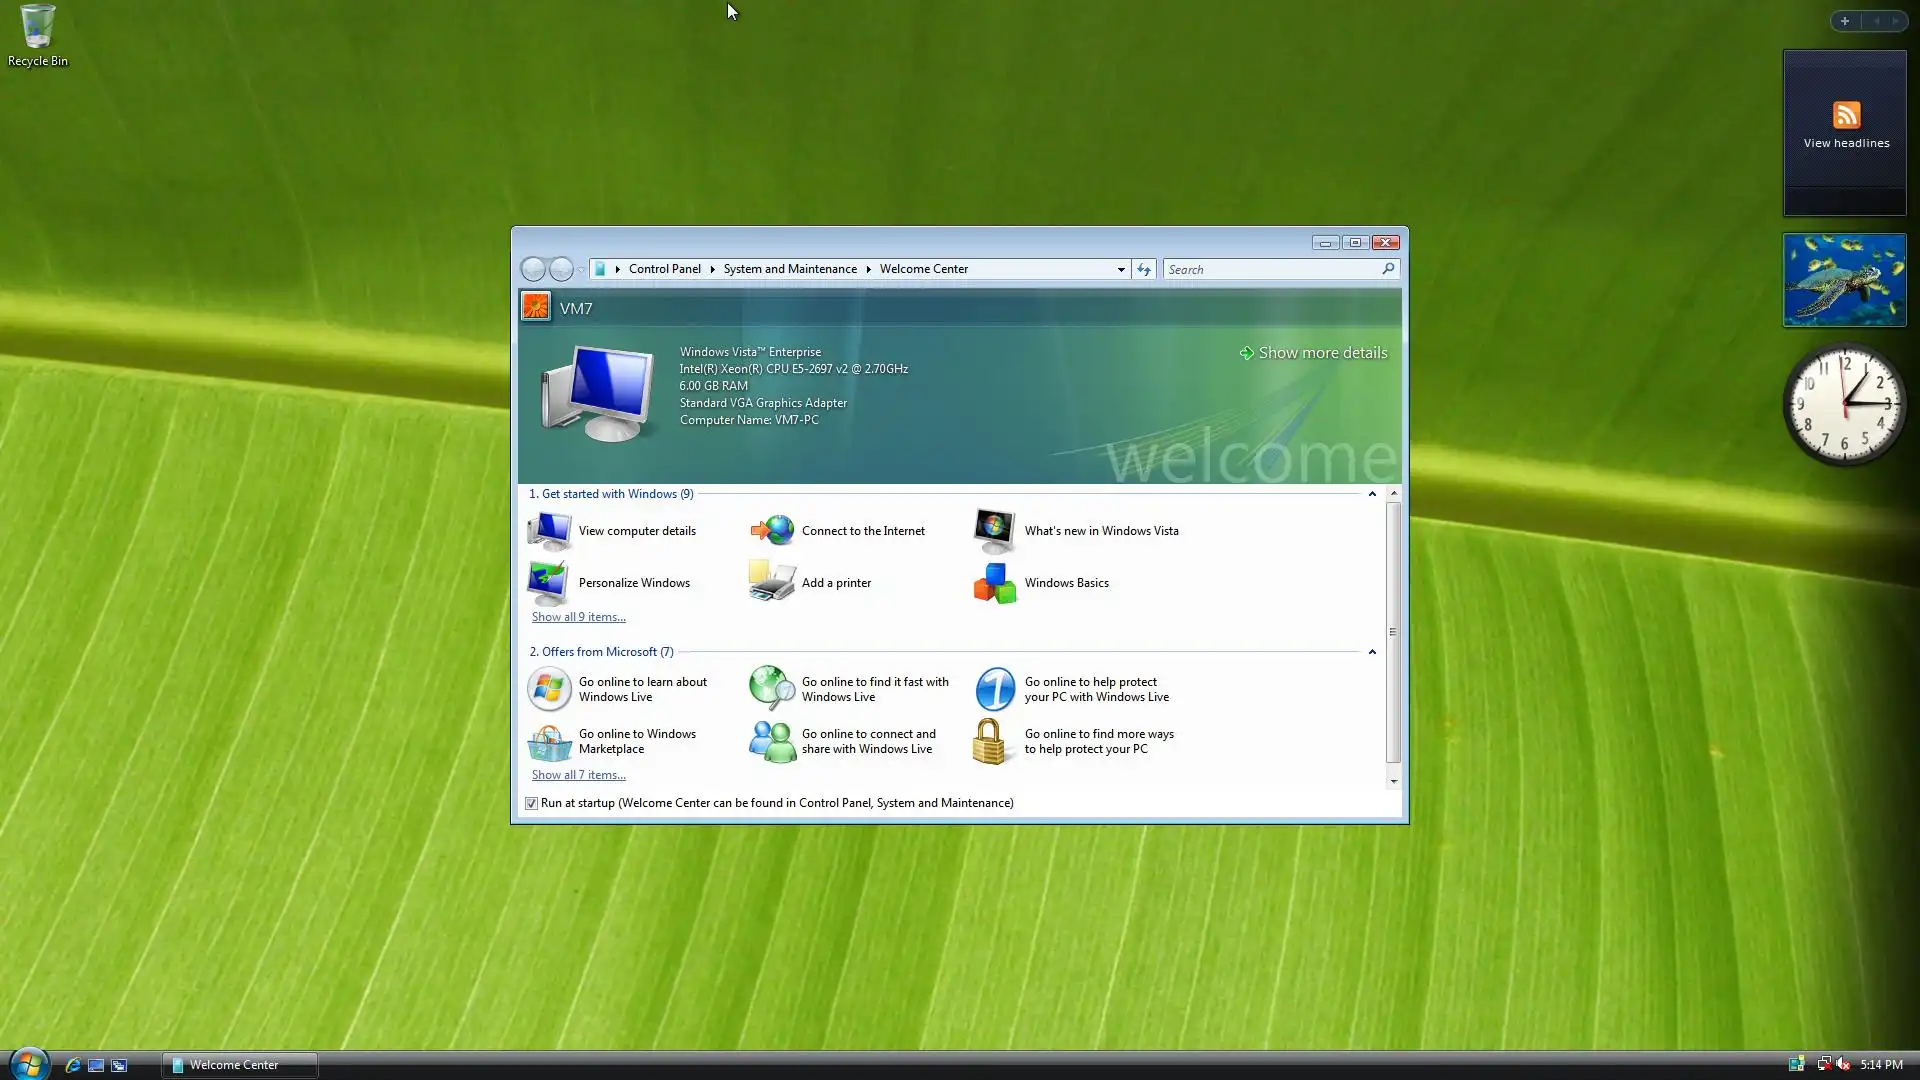The image size is (1920, 1080).
Task: Click the Show all 7 items link
Action: [578, 775]
